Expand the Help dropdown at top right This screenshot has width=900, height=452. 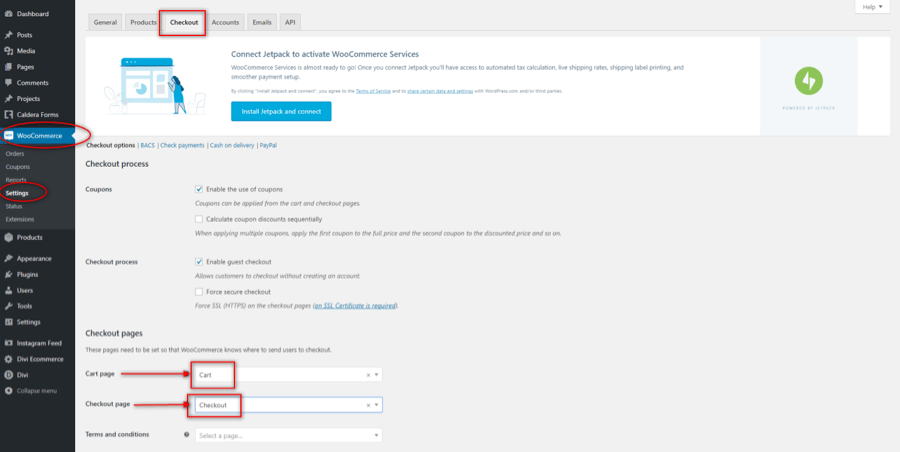tap(873, 7)
